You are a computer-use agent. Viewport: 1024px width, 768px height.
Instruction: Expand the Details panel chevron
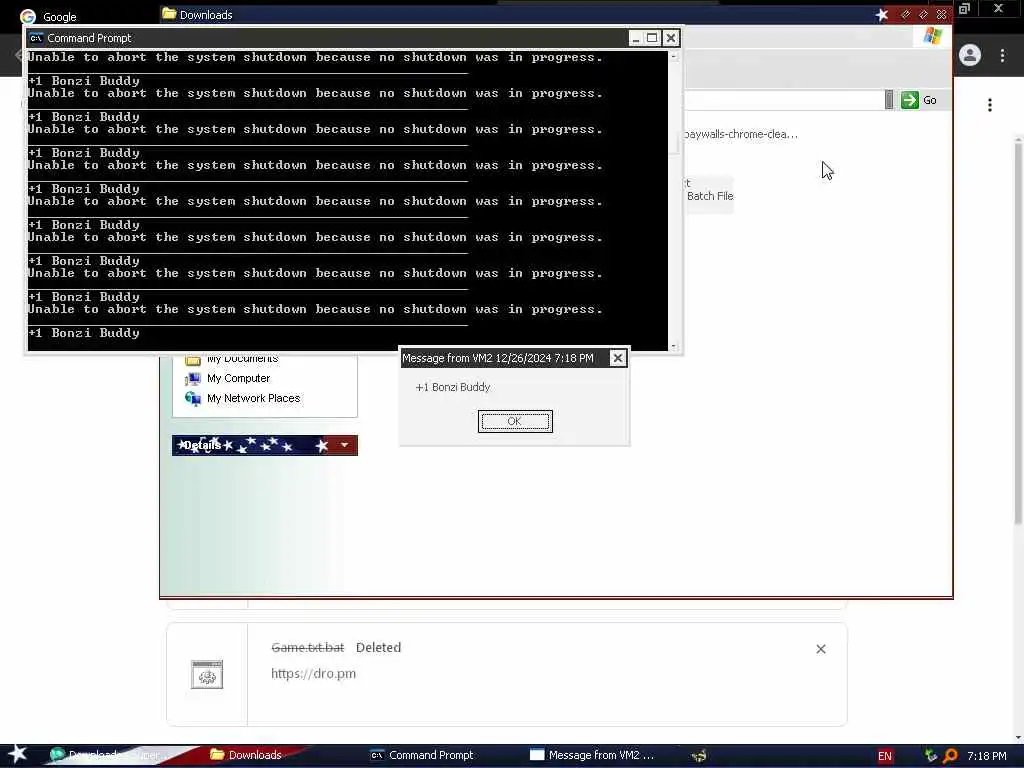click(x=344, y=445)
